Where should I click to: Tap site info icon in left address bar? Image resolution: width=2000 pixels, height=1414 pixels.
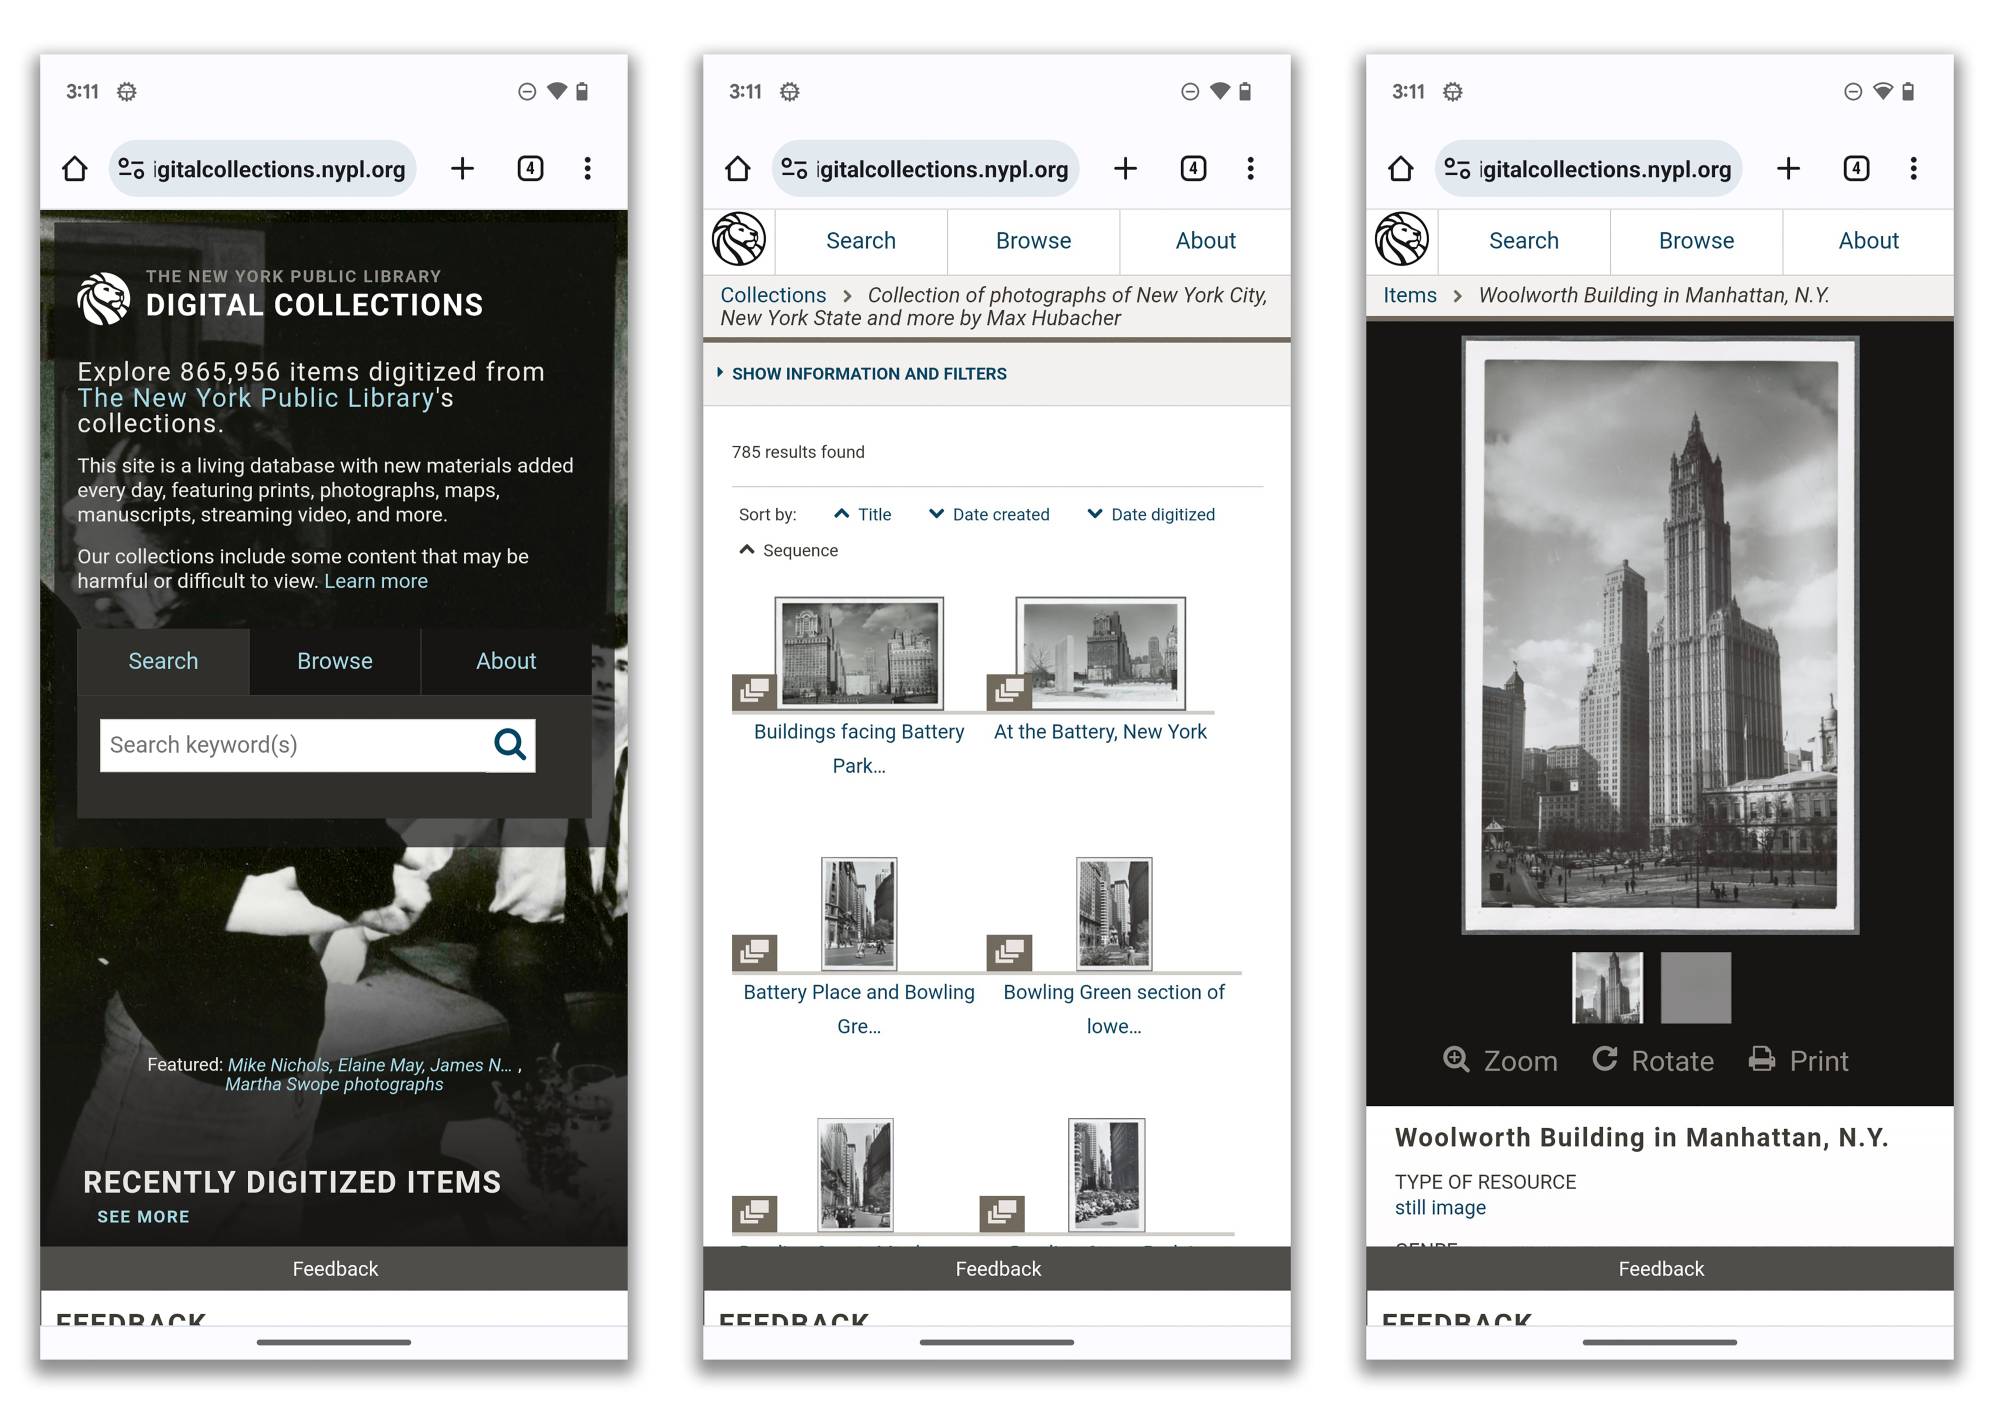pos(131,169)
